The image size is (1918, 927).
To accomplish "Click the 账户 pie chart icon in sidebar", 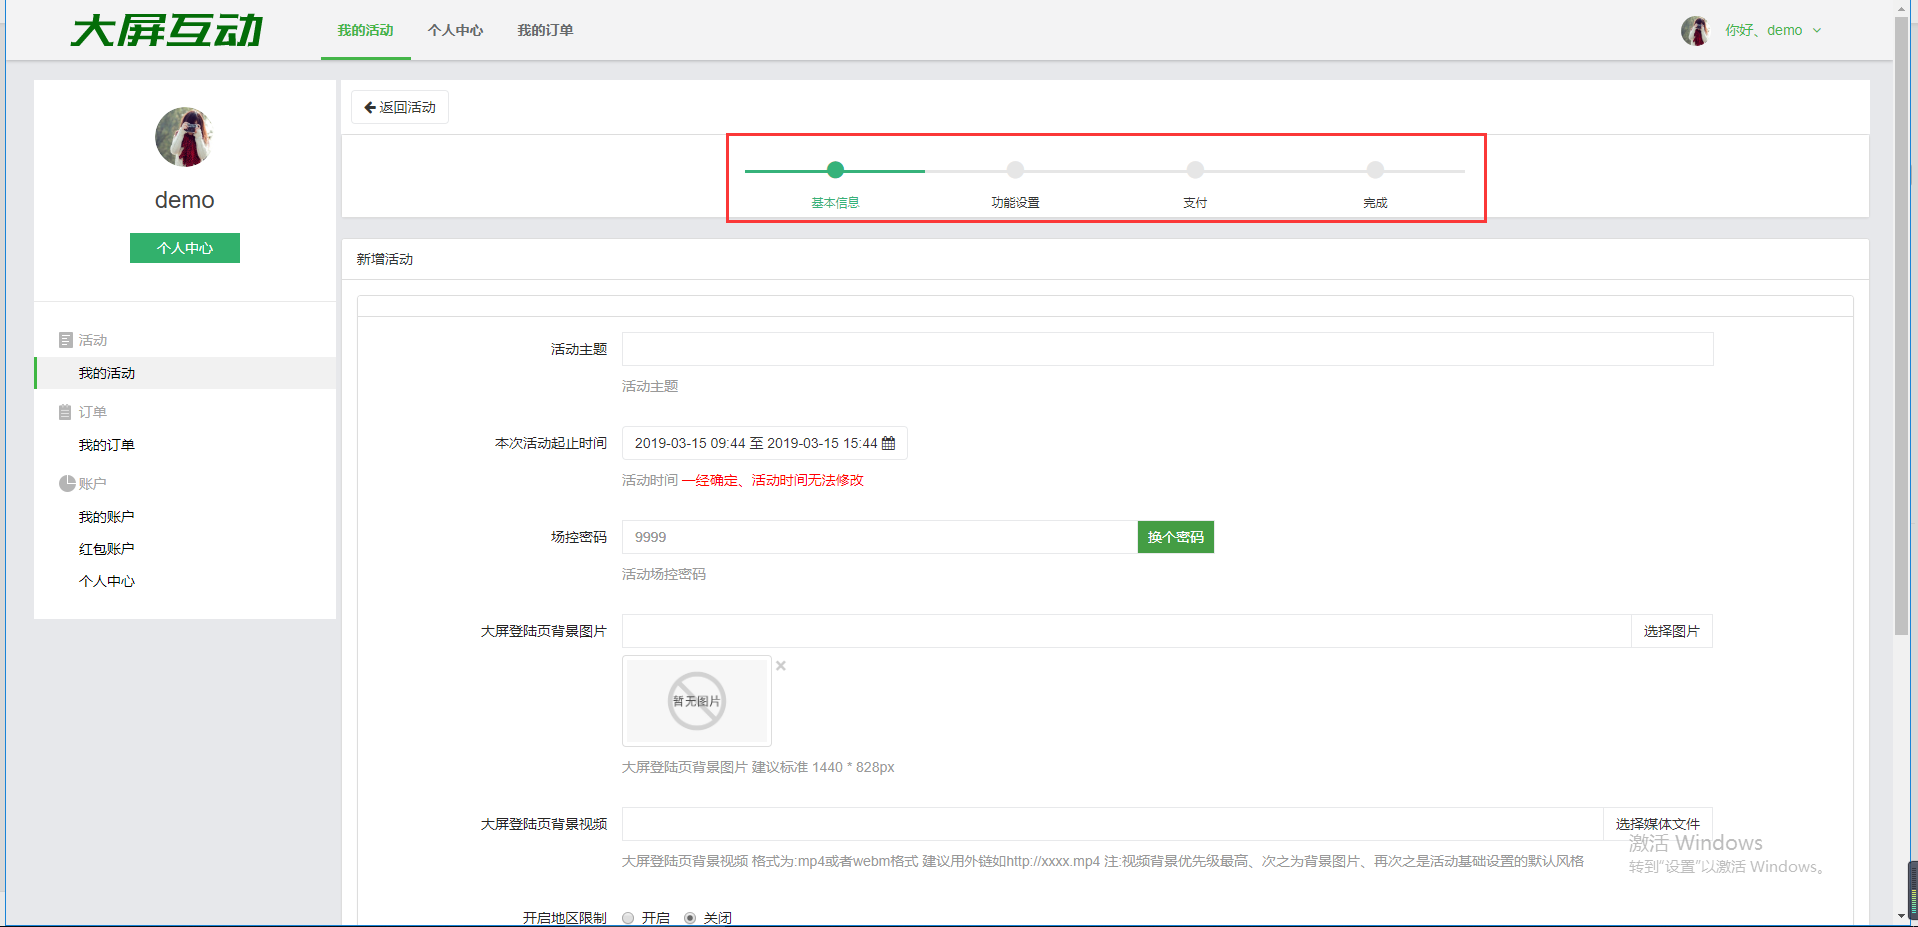I will click(x=67, y=484).
